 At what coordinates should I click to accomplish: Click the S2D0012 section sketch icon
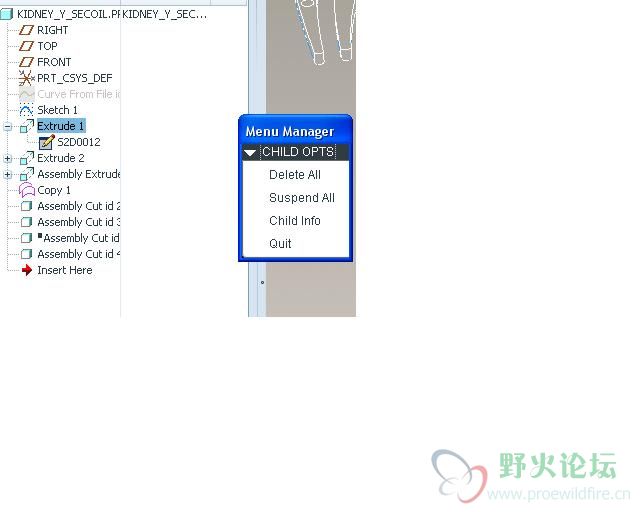47,142
